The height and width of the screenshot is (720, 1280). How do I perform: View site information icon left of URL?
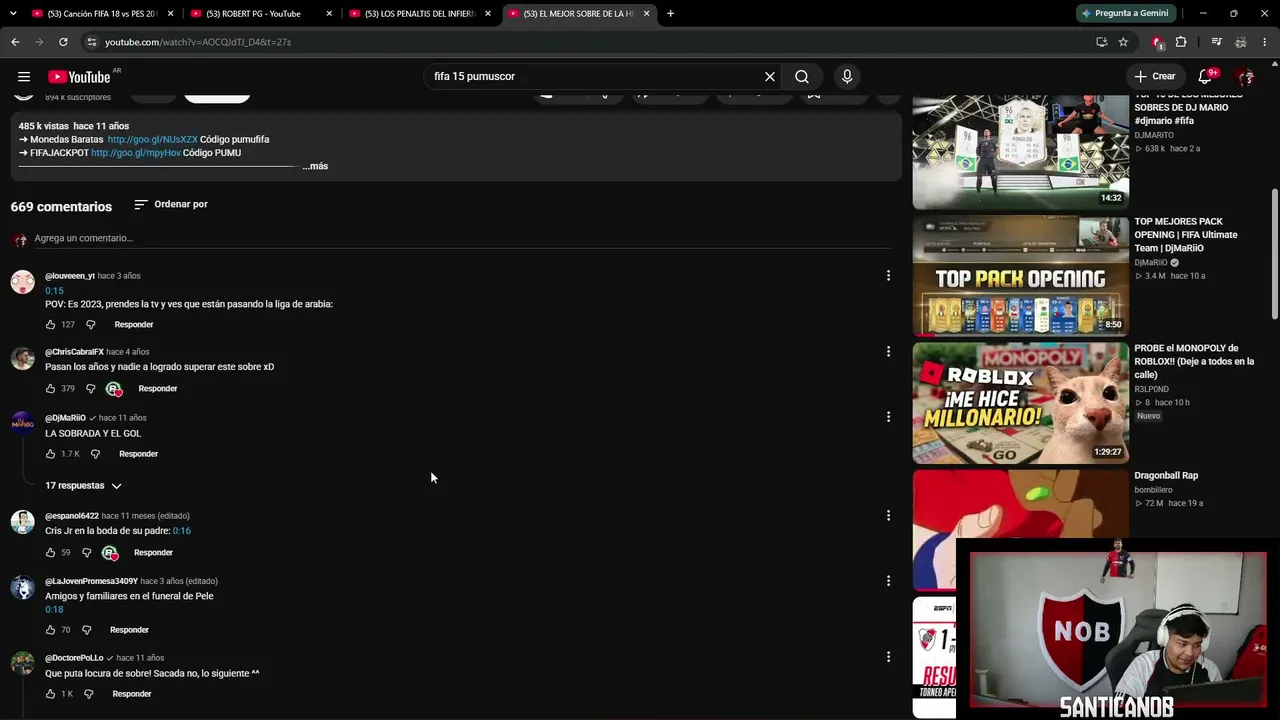91,42
